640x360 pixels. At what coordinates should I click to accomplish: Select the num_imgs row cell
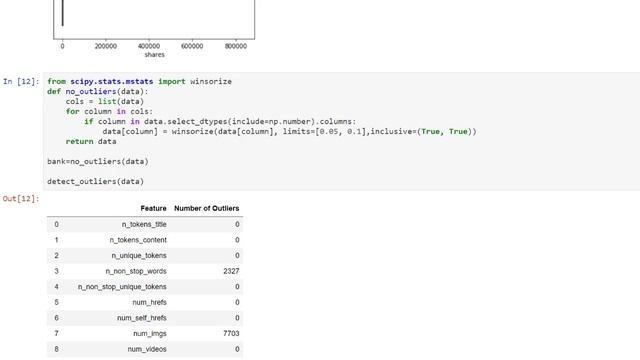pos(150,333)
